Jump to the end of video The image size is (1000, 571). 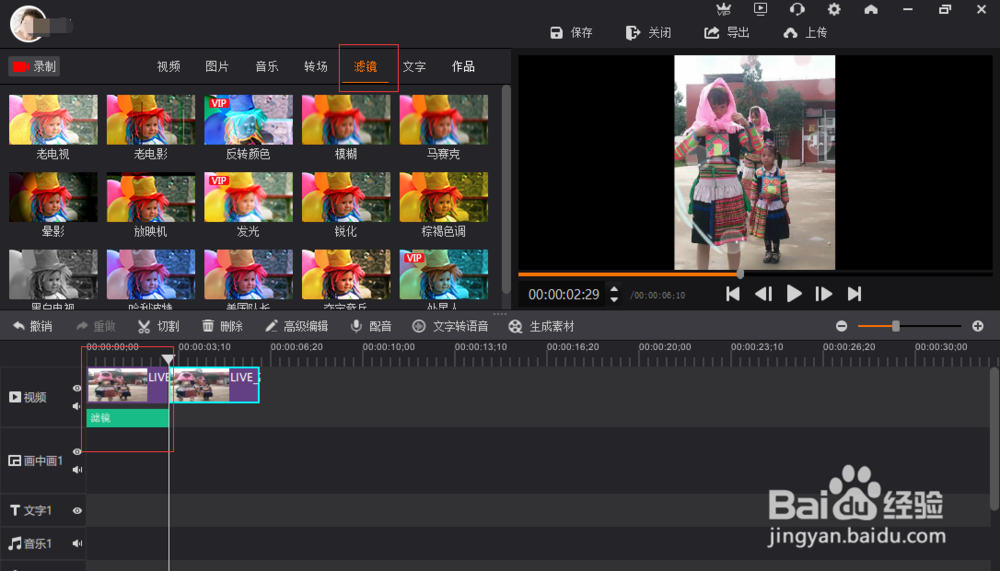tap(855, 294)
